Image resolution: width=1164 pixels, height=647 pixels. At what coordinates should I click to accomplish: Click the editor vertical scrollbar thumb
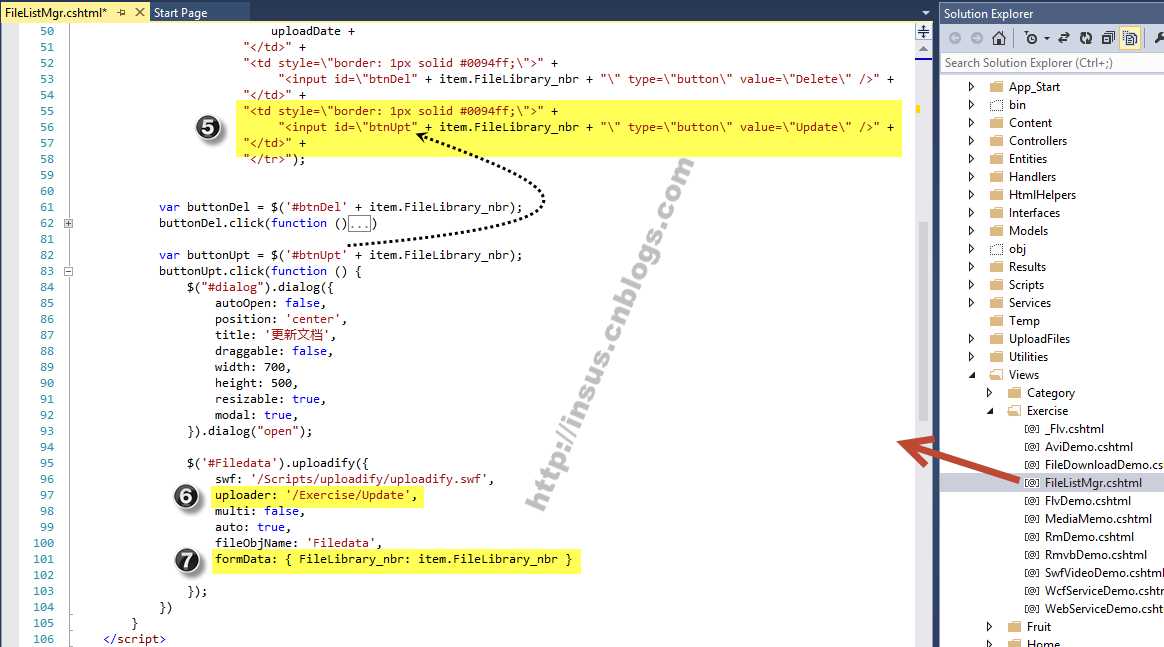(923, 321)
